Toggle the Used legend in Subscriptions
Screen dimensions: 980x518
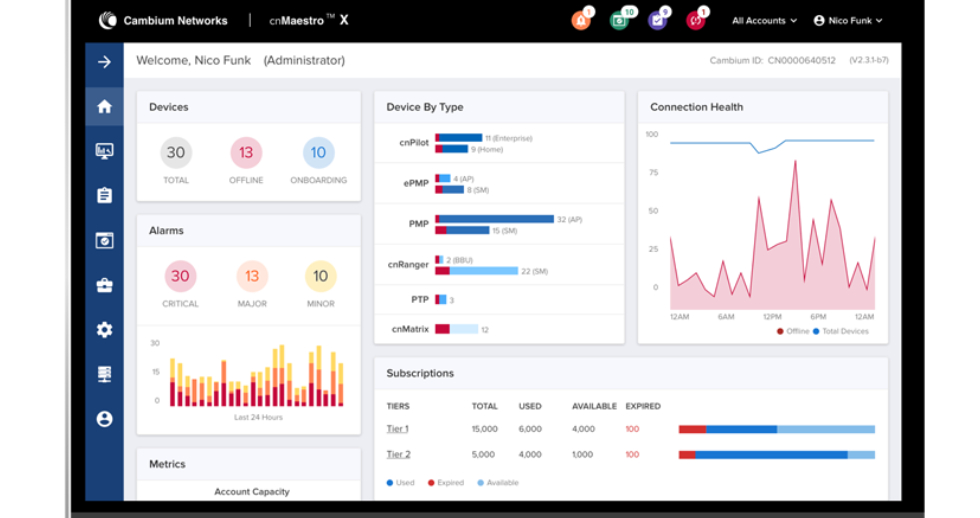[401, 482]
